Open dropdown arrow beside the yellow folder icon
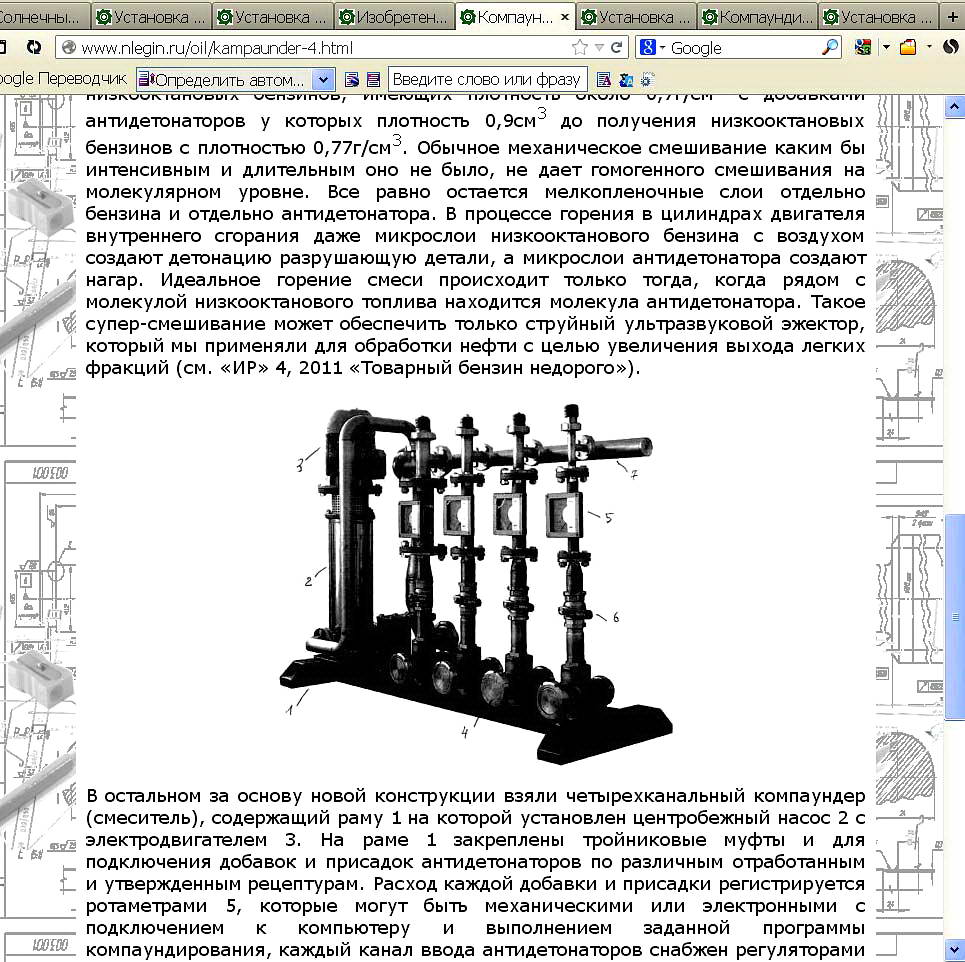Viewport: 965px width, 962px height. coord(929,47)
